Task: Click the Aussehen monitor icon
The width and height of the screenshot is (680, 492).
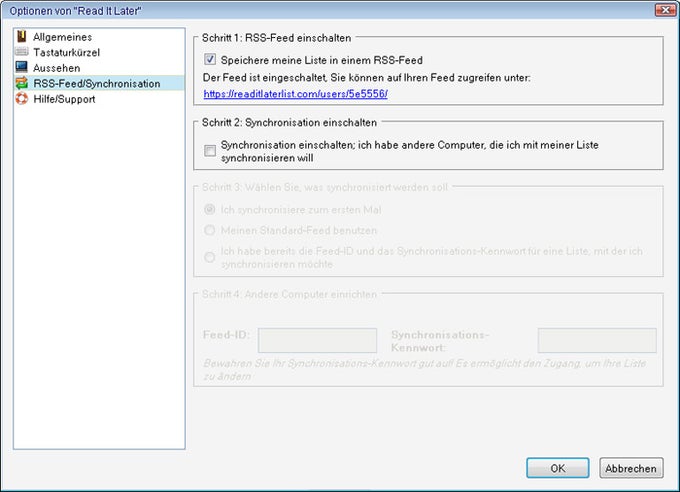Action: click(22, 67)
